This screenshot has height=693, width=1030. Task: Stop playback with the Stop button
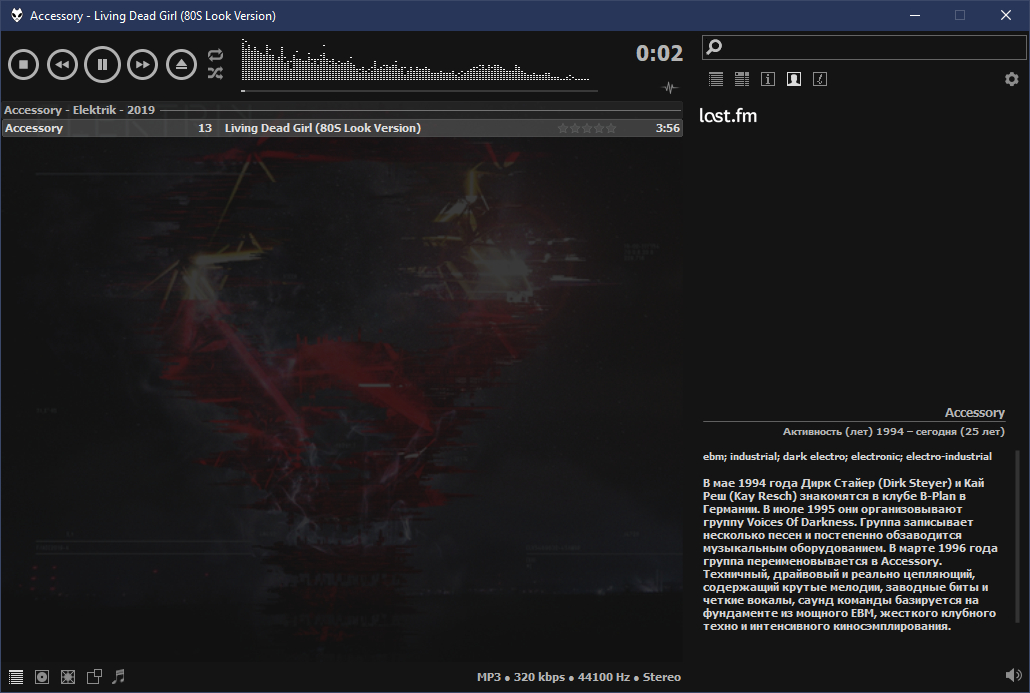click(24, 64)
